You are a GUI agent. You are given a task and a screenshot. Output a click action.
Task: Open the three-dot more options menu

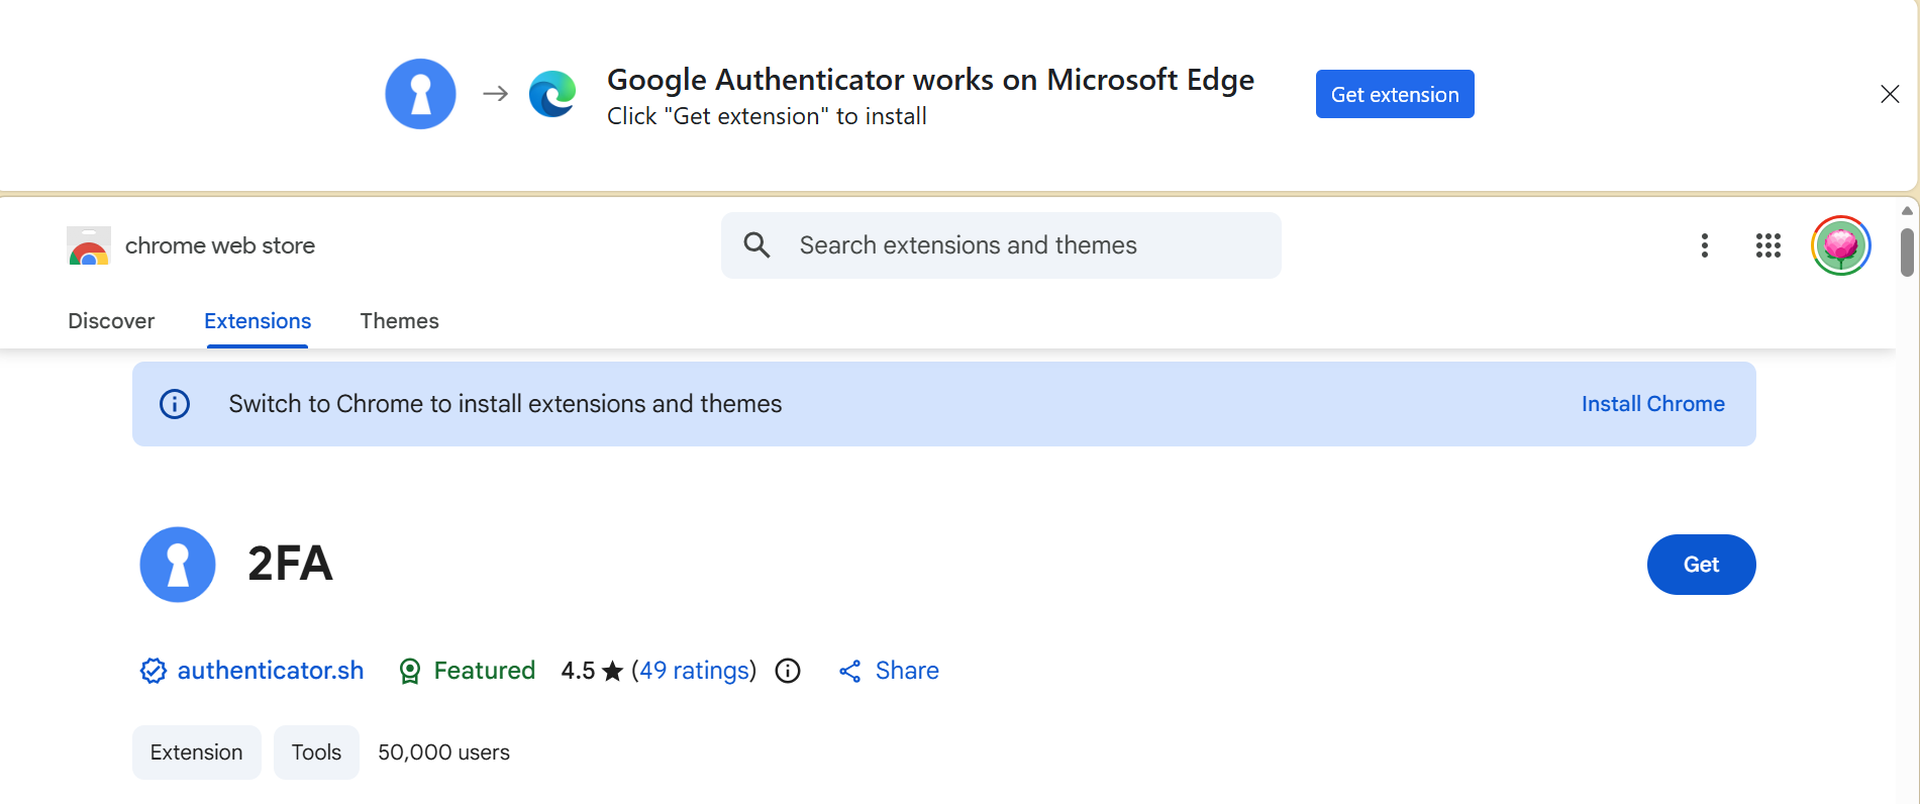[1704, 246]
